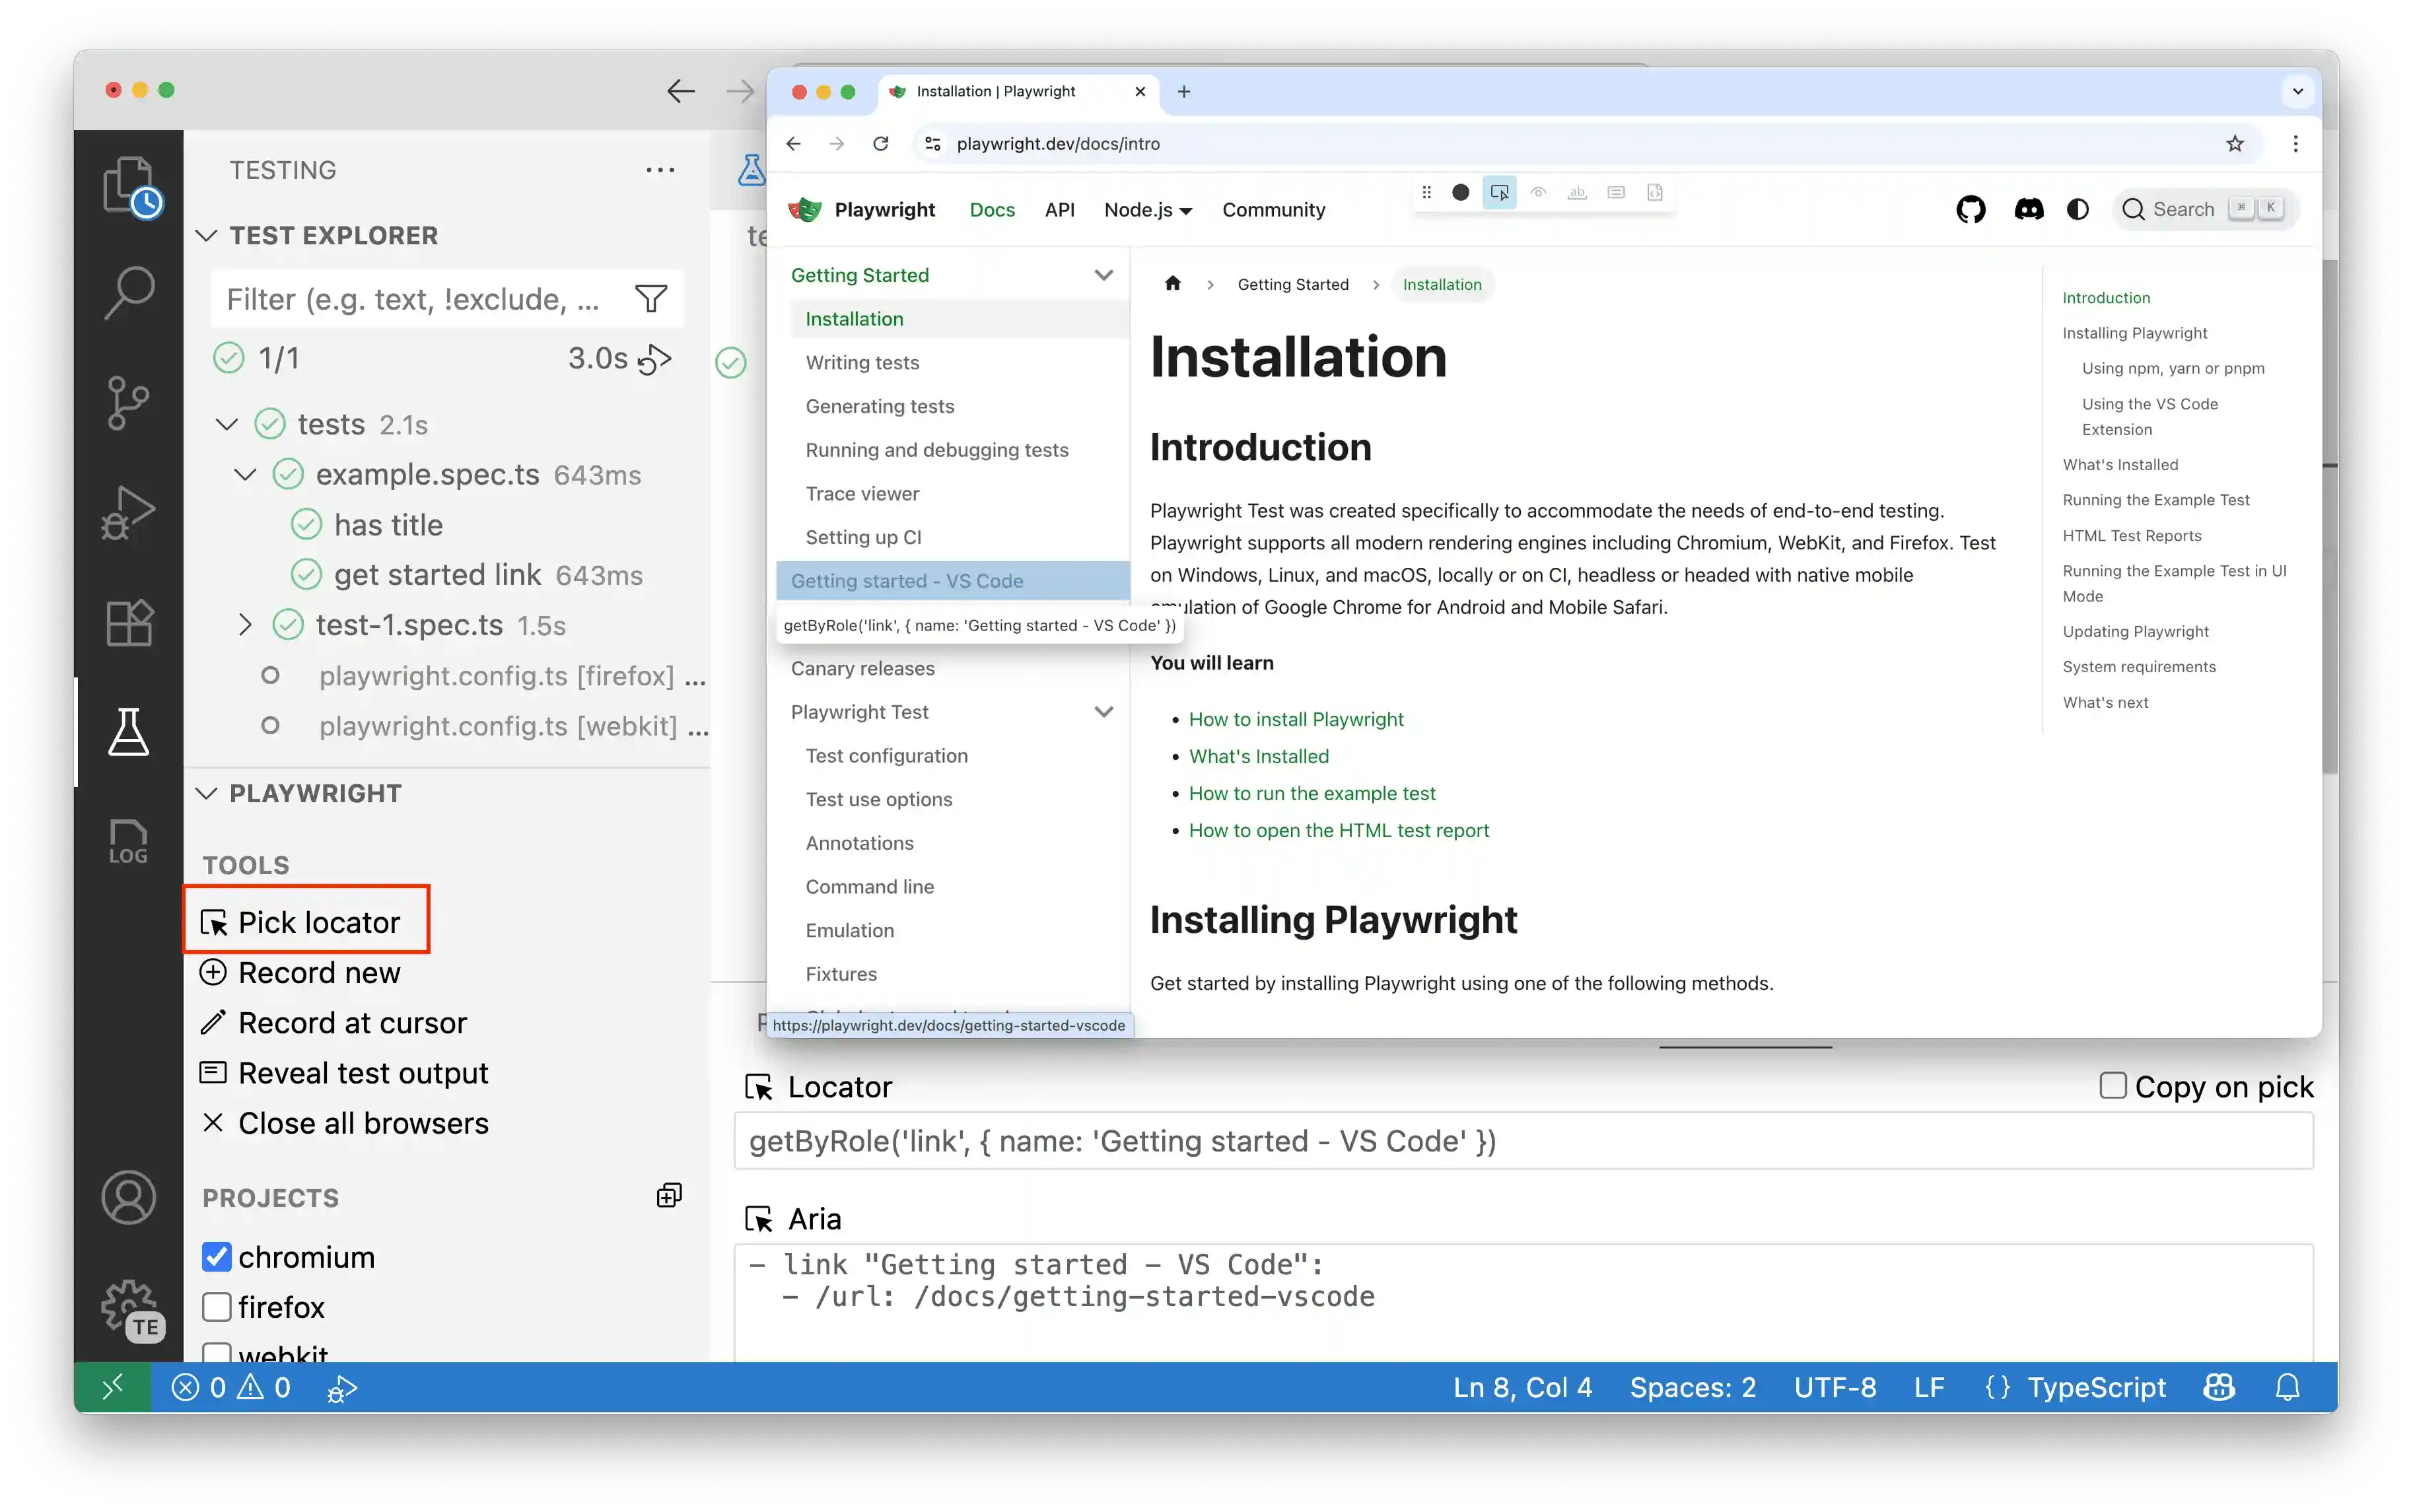
Task: Open Extensions view in activity bar
Action: [128, 622]
